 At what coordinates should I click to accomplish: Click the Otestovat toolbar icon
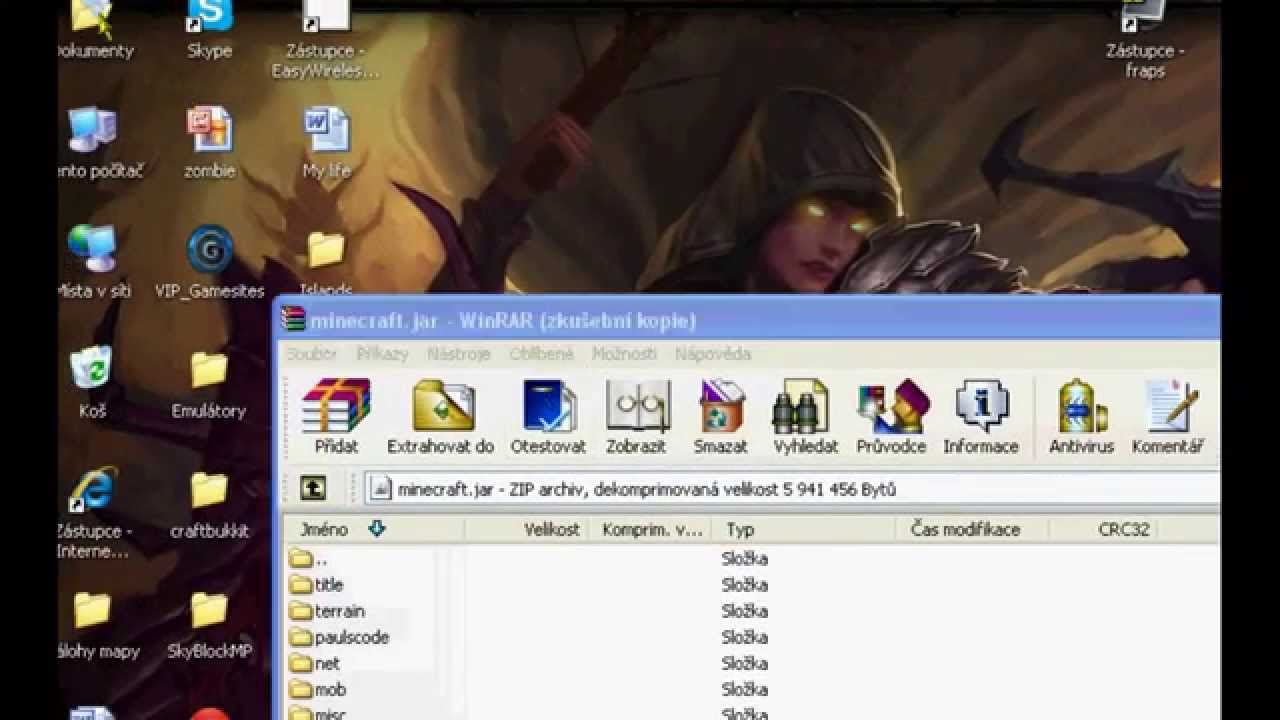click(548, 417)
